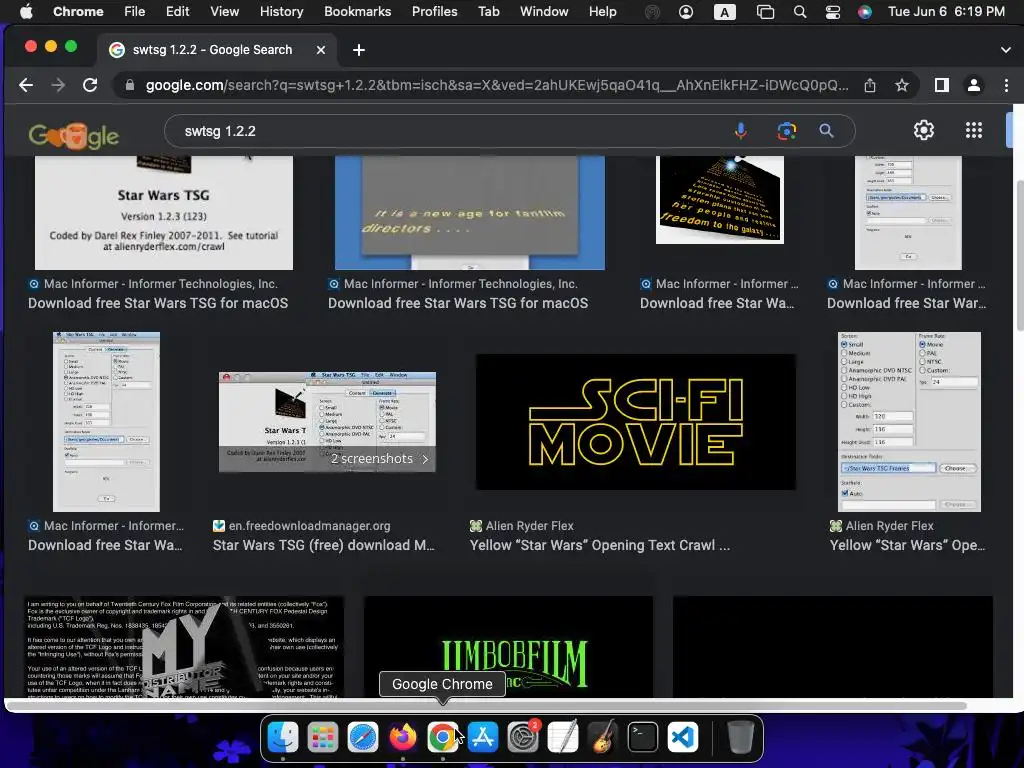Open the 'new age for fanfilm directors' thumbnail

tap(470, 212)
